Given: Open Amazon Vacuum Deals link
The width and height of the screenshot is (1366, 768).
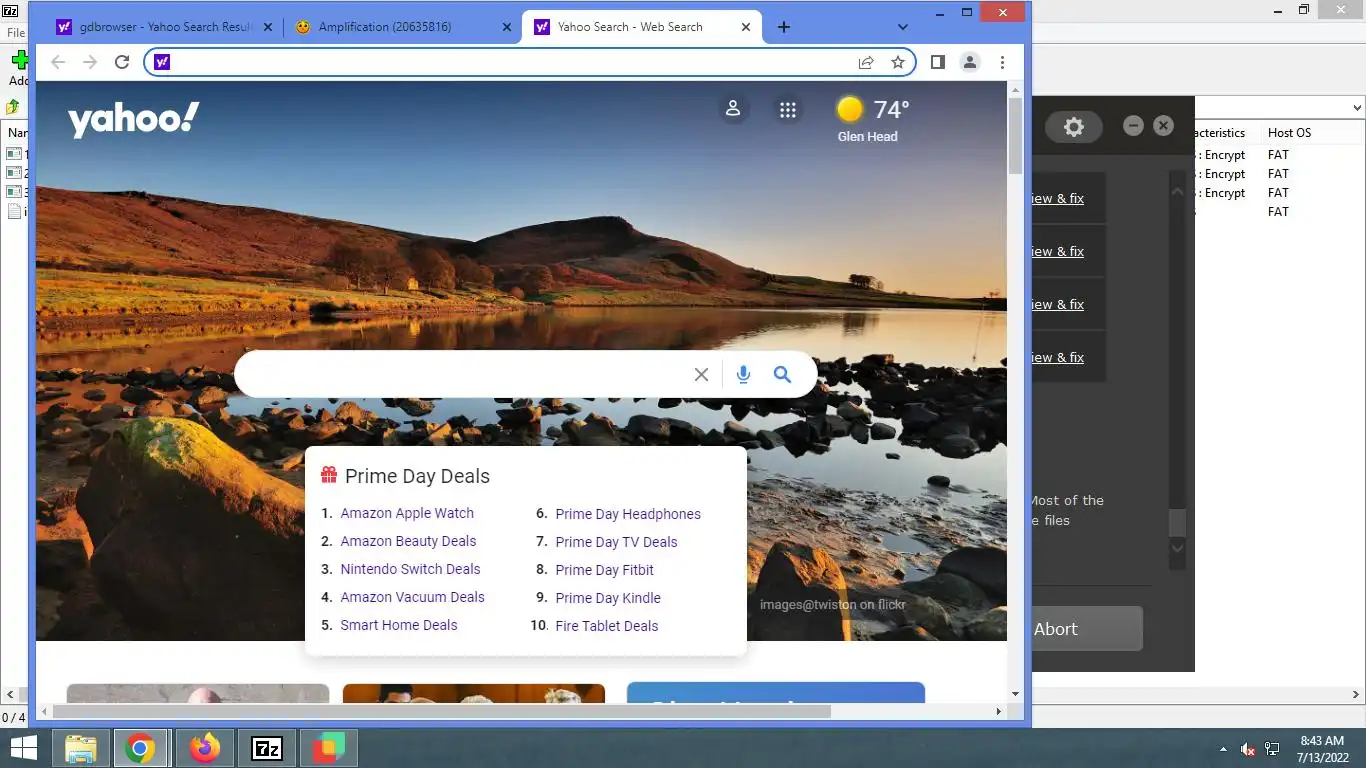Looking at the screenshot, I should [412, 597].
